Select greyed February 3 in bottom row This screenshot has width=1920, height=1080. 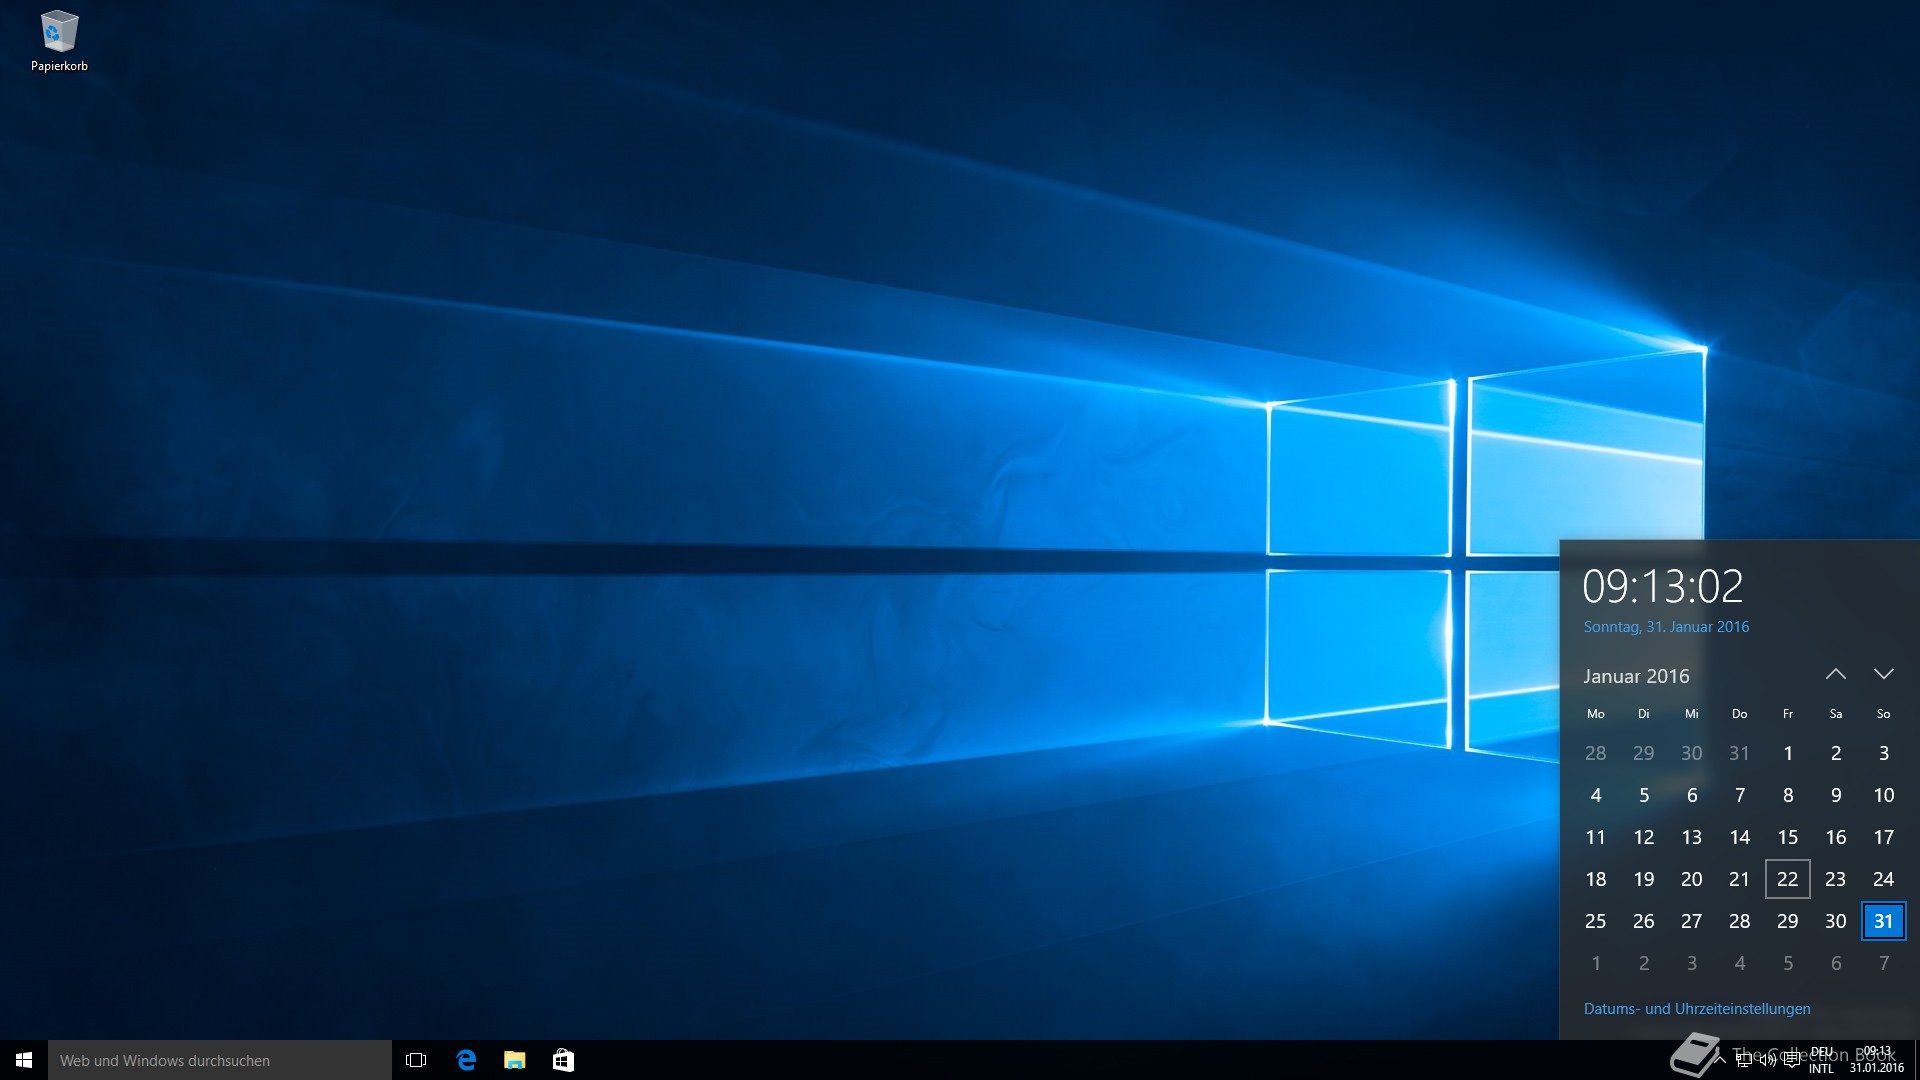tap(1692, 963)
